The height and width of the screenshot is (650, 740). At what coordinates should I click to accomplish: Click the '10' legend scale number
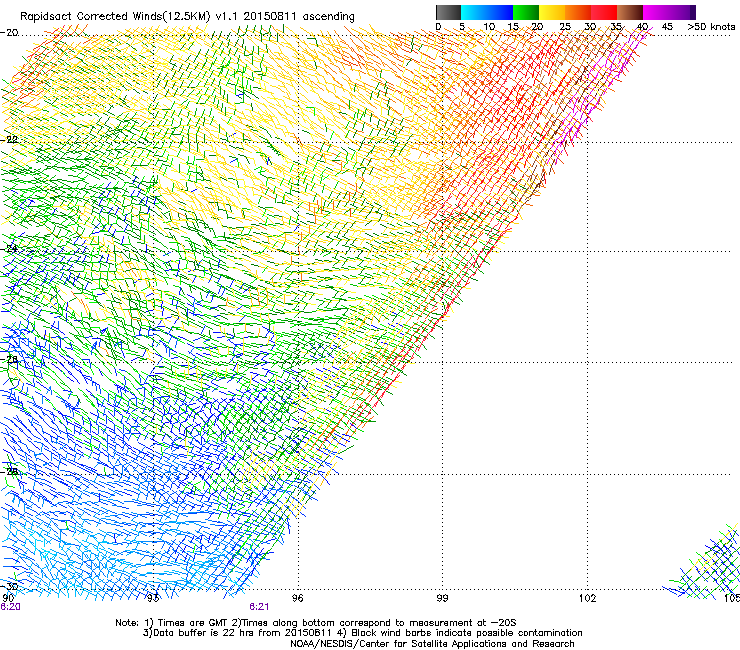(489, 26)
